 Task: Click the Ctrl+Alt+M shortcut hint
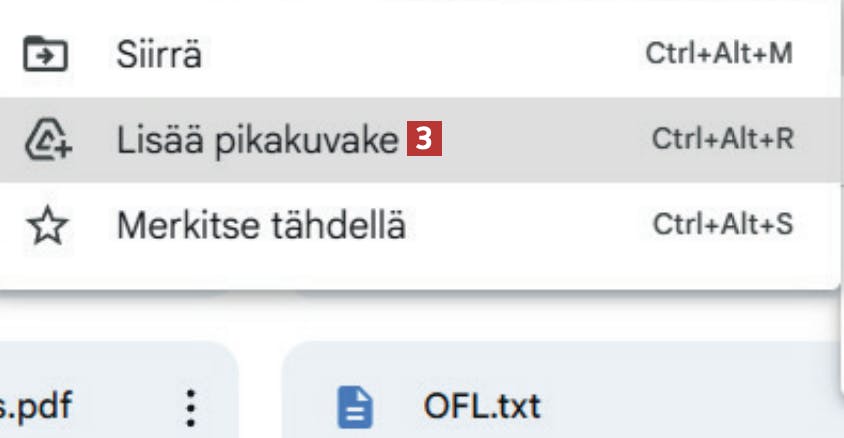(719, 54)
